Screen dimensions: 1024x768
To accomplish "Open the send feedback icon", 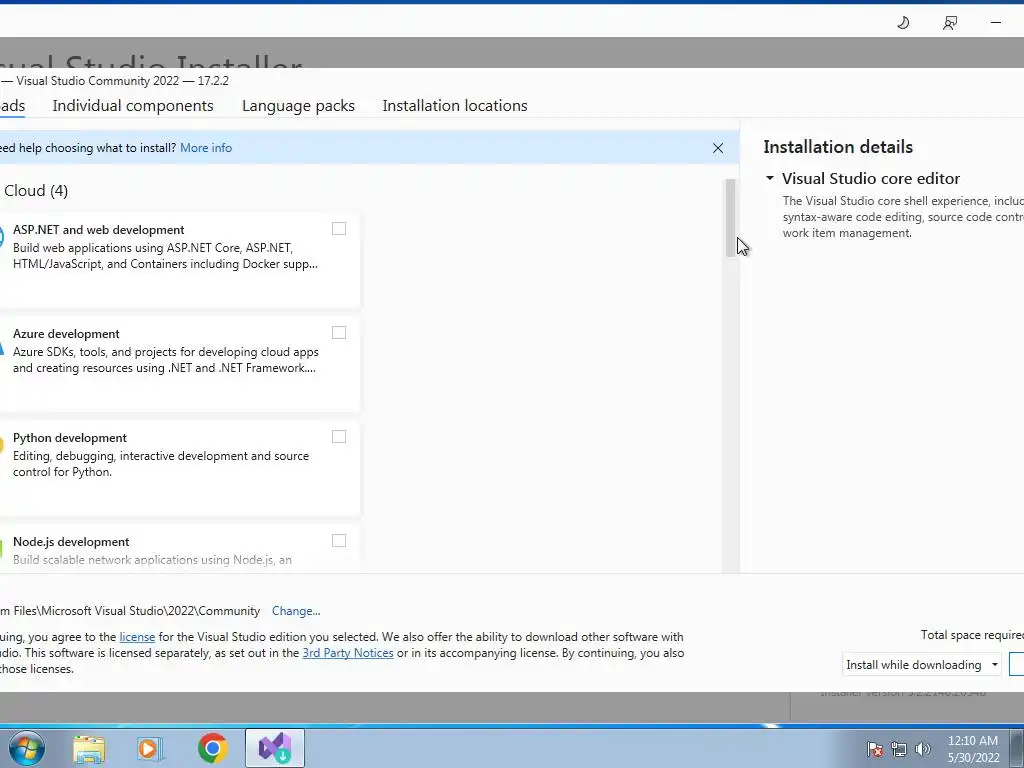I will coord(950,23).
